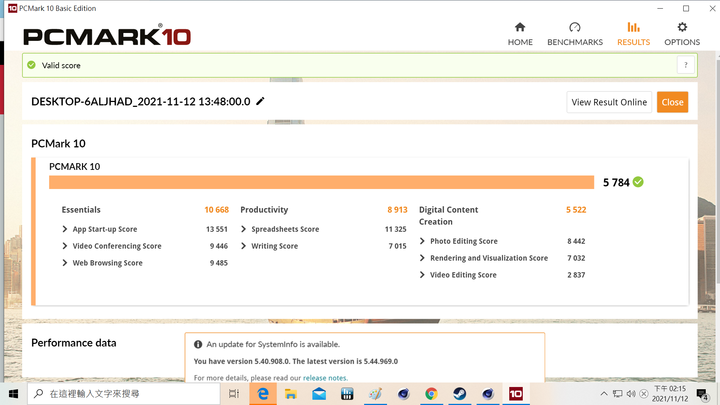The image size is (720, 405).
Task: Expand App Start-up Score
Action: pyautogui.click(x=65, y=229)
